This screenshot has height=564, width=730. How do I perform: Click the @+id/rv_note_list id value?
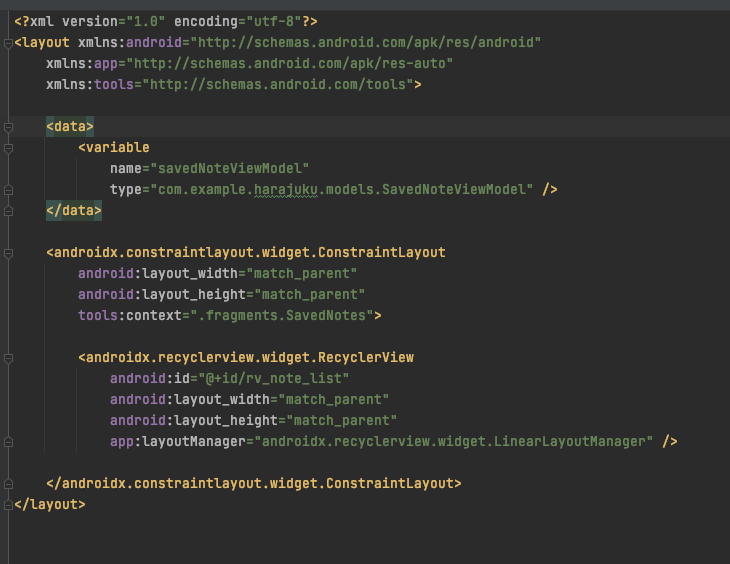pos(277,379)
